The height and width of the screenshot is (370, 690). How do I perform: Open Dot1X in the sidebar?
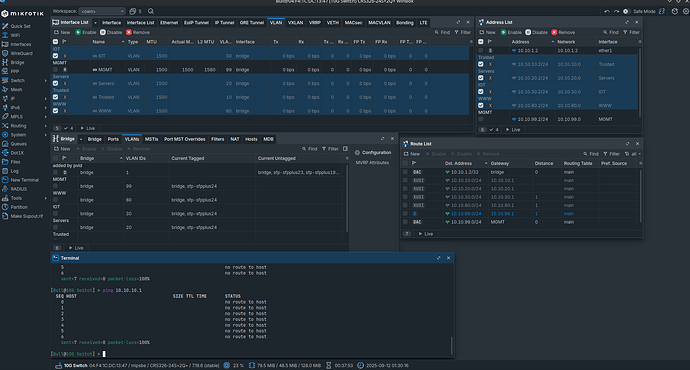pyautogui.click(x=13, y=153)
